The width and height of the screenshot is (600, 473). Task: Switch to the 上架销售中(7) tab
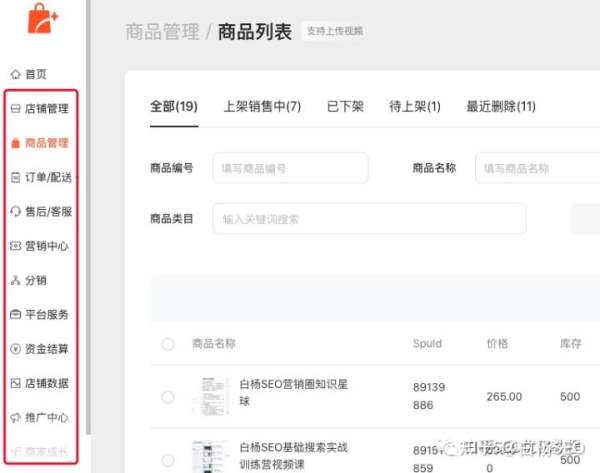(x=261, y=107)
